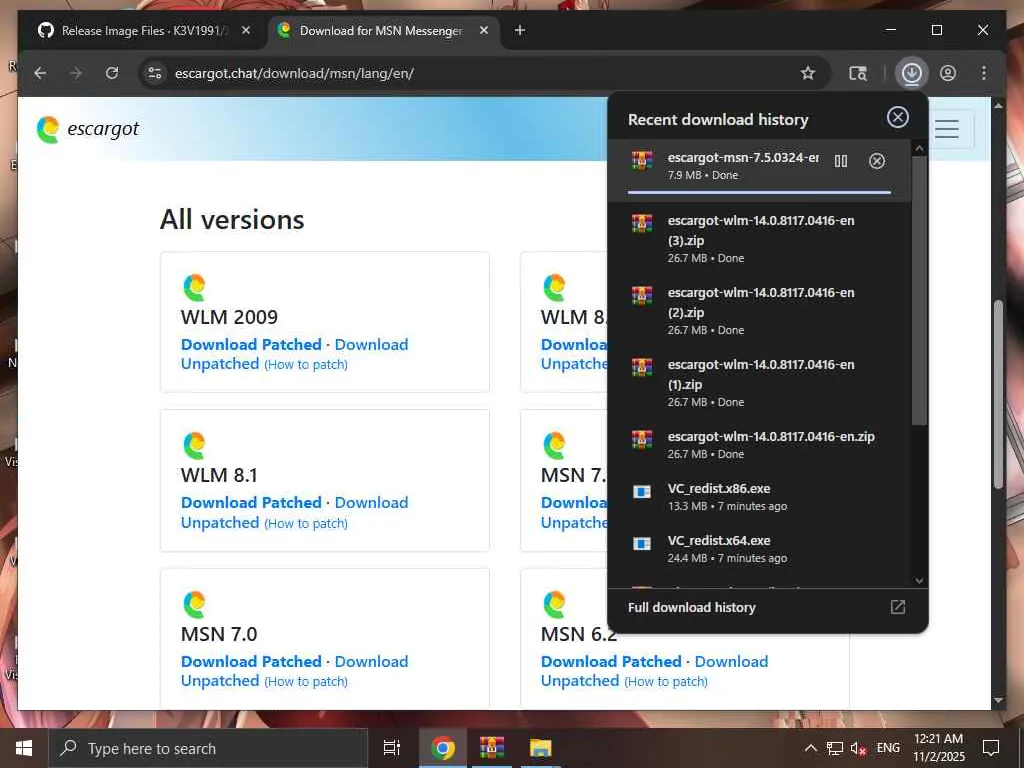Viewport: 1024px width, 768px height.
Task: Click Download Patched for MSN 7.0
Action: point(251,661)
